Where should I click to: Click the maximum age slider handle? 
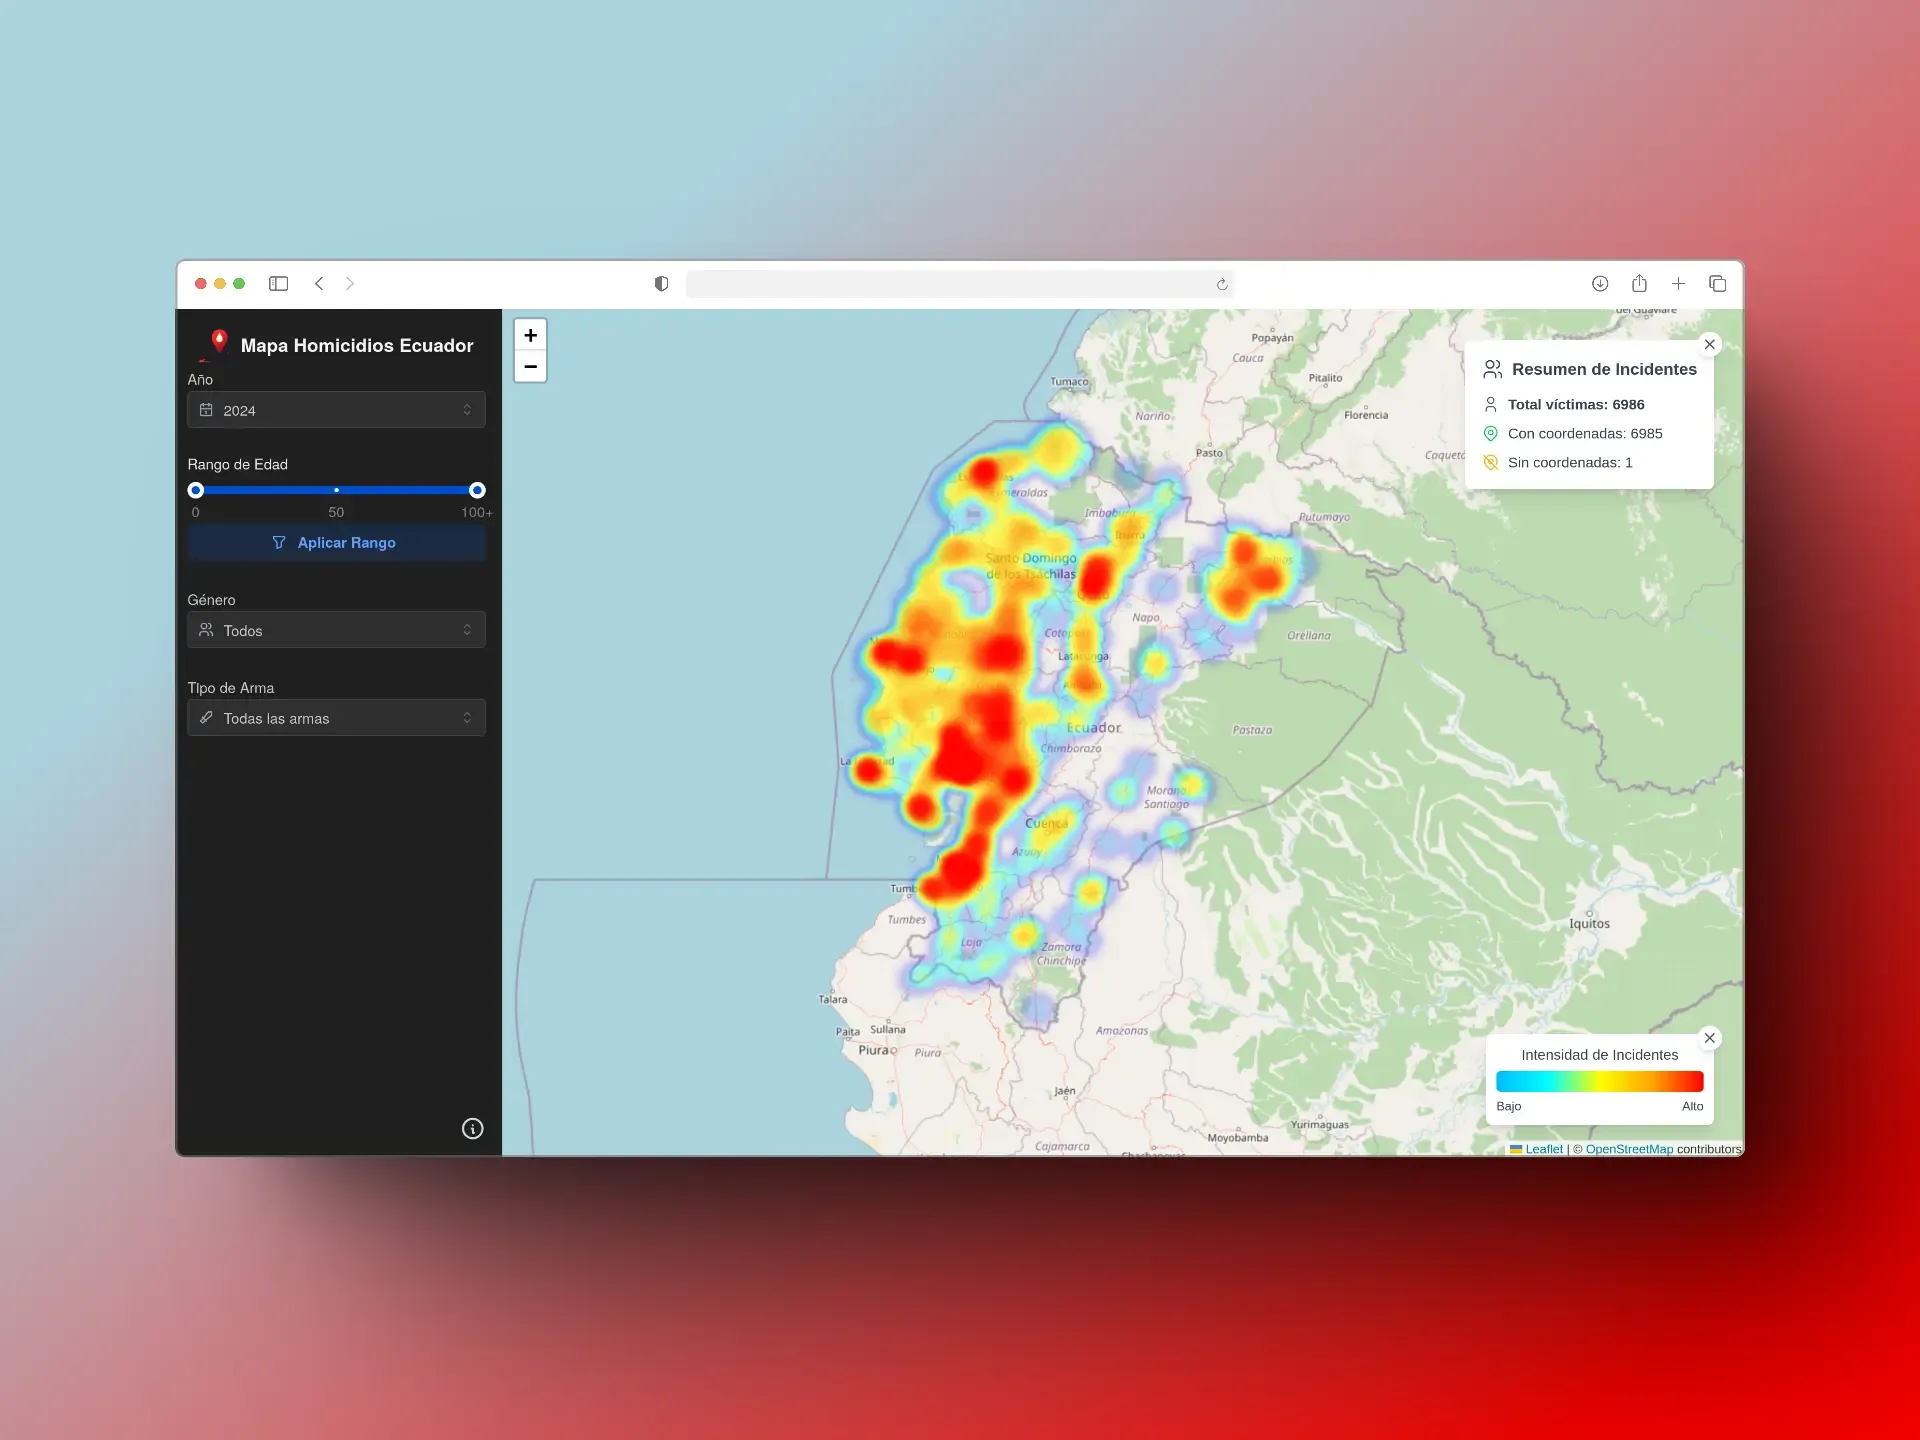coord(477,490)
